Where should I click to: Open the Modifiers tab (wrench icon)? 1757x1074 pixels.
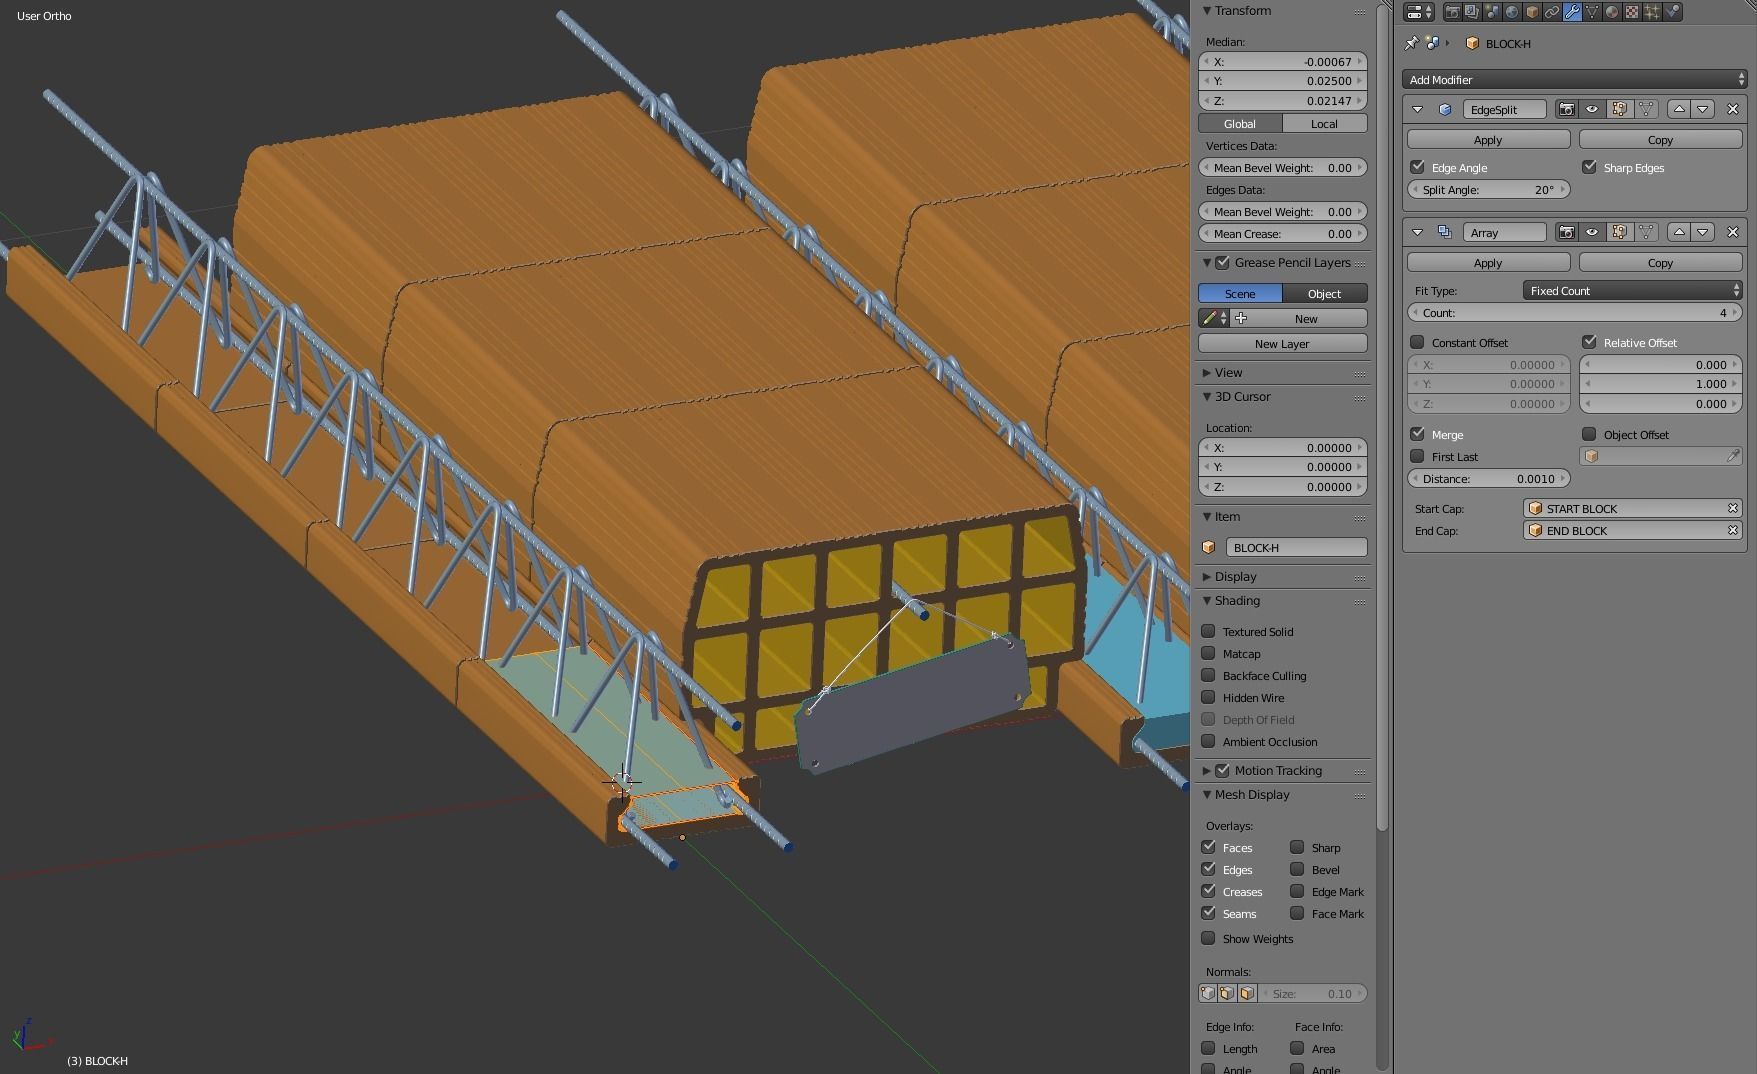[x=1572, y=12]
